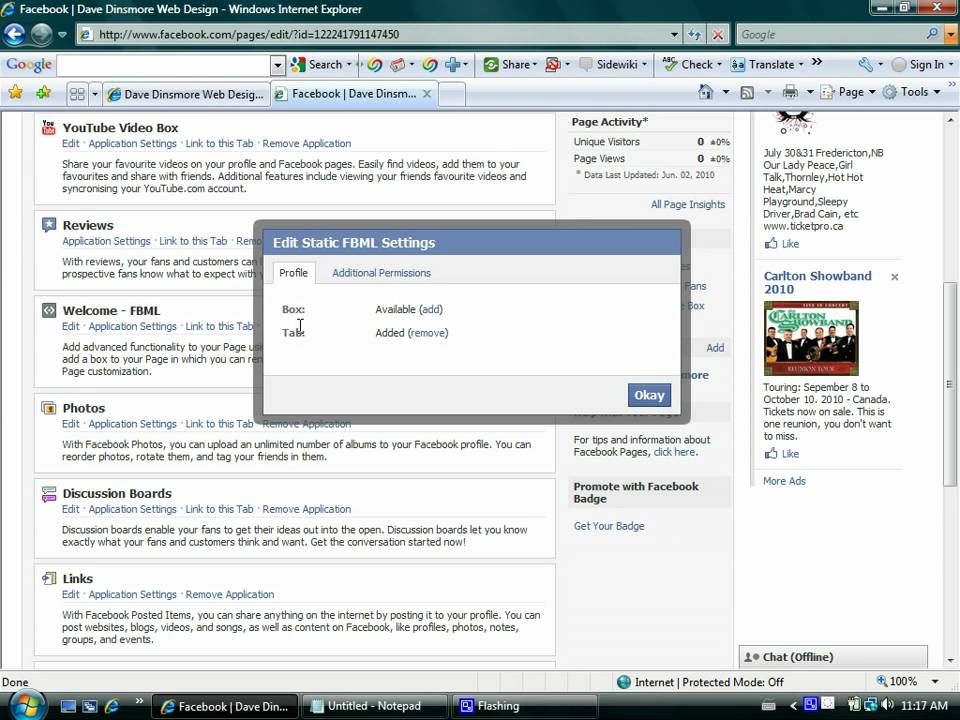Click the thumbs-up Like icon under Carlton Showband ad
Viewport: 960px width, 720px height.
(771, 453)
